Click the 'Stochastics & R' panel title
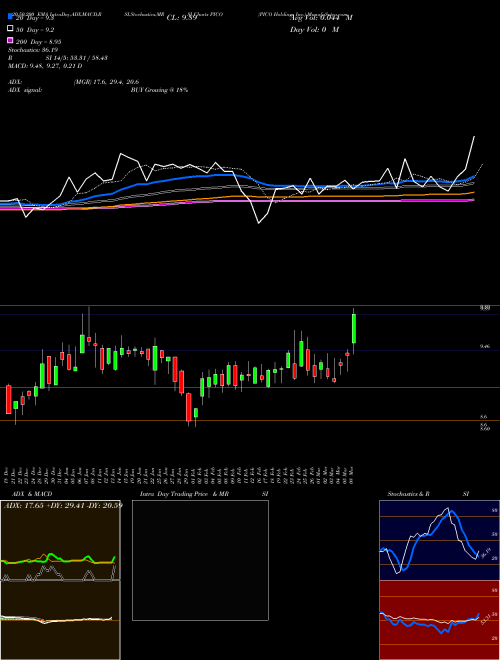The height and width of the screenshot is (660, 500). (x=409, y=494)
